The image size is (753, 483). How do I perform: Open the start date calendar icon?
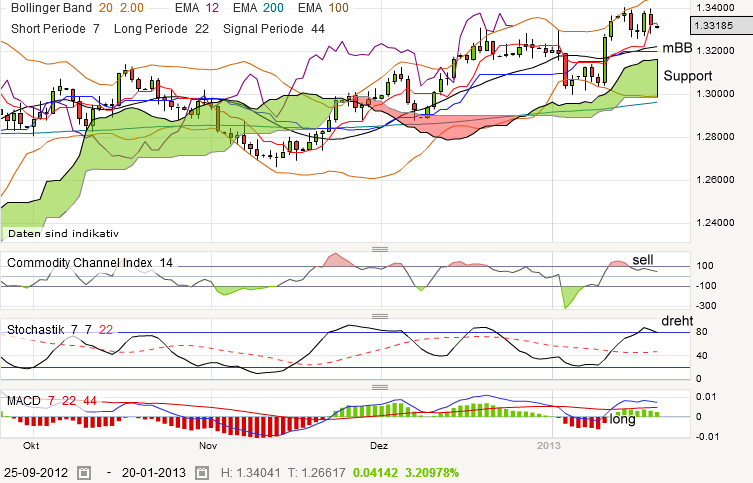(84, 473)
